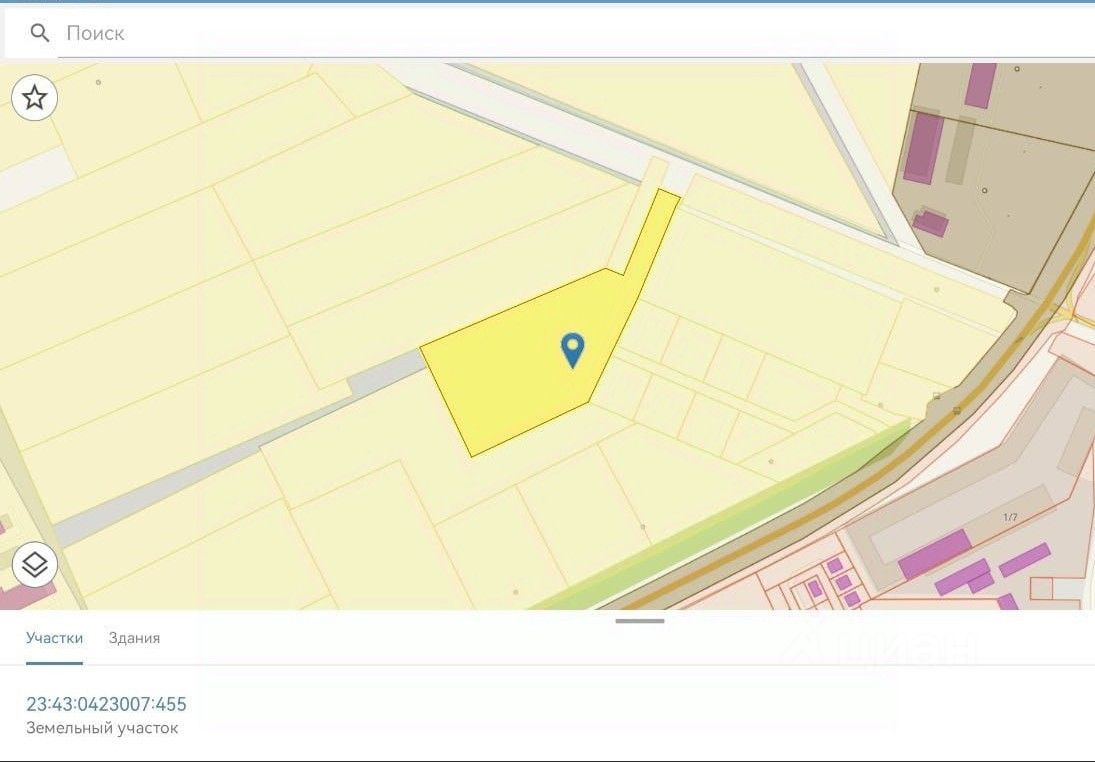Viewport: 1095px width, 763px height.
Task: Open the map layers switcher icon
Action: [34, 564]
